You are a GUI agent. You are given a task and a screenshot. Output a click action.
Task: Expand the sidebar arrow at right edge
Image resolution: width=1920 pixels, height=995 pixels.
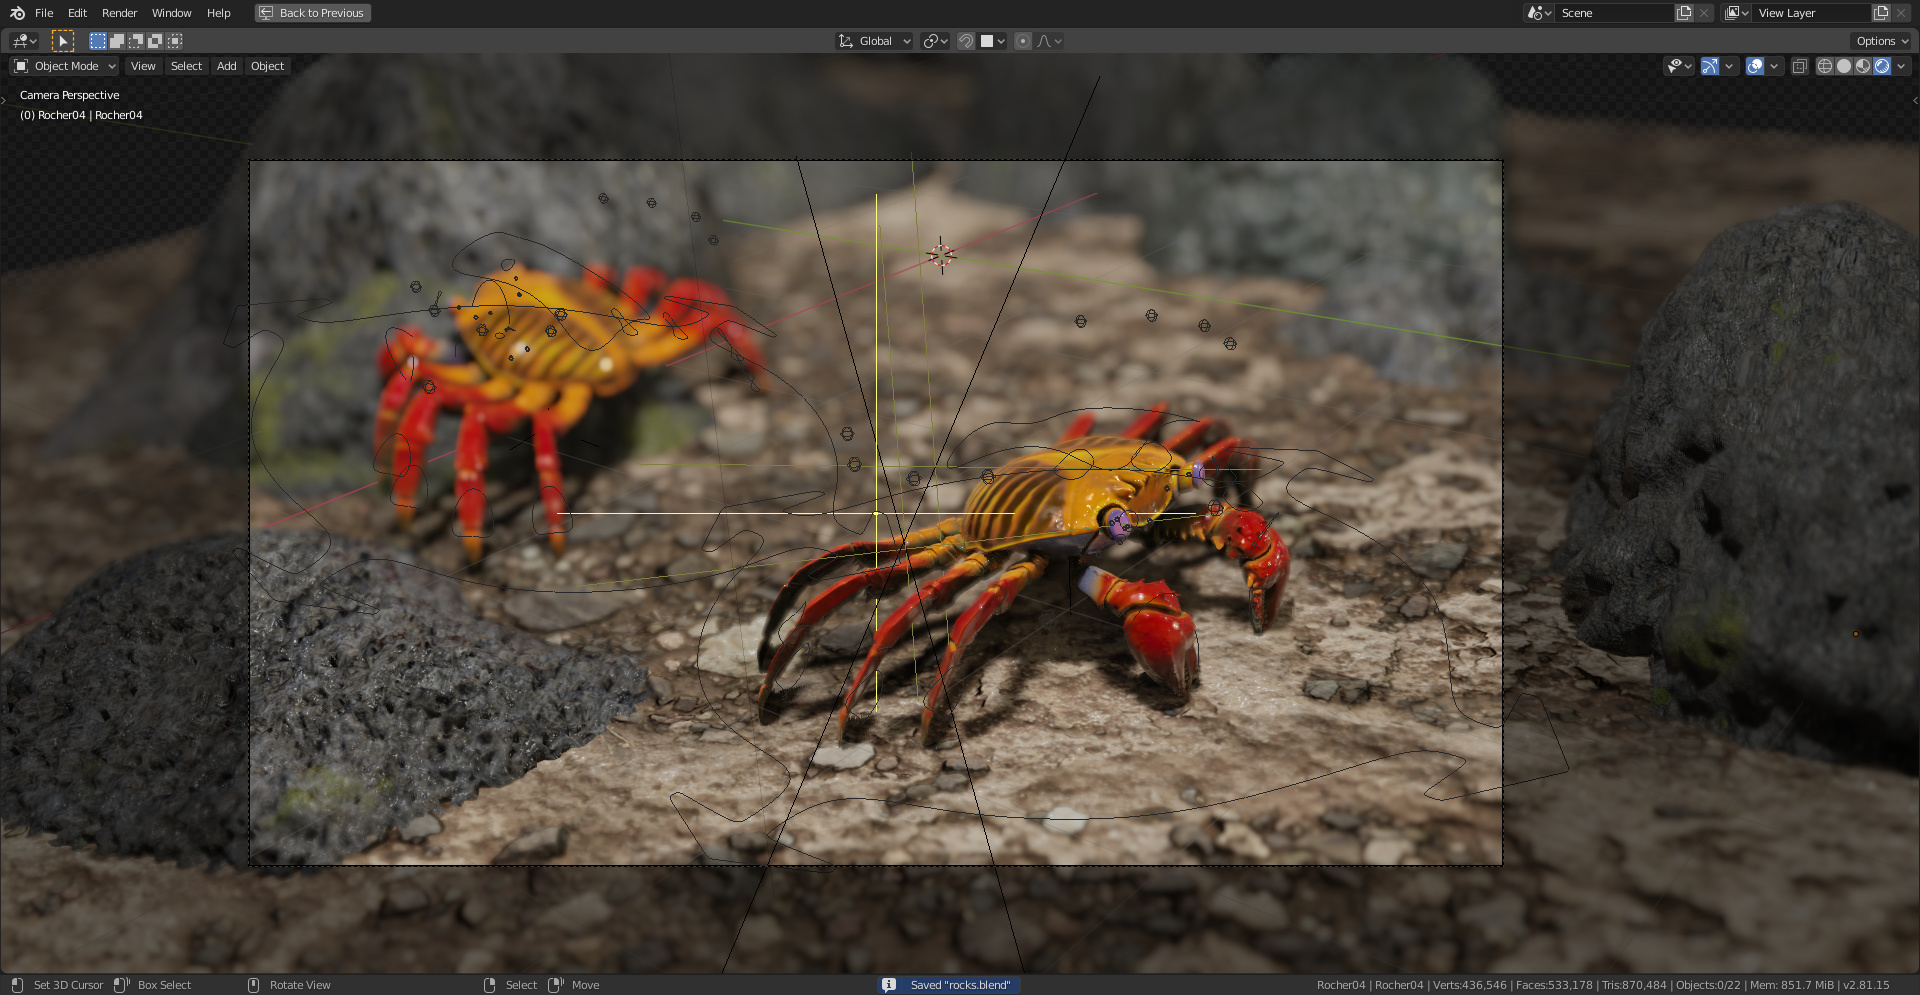click(1915, 100)
